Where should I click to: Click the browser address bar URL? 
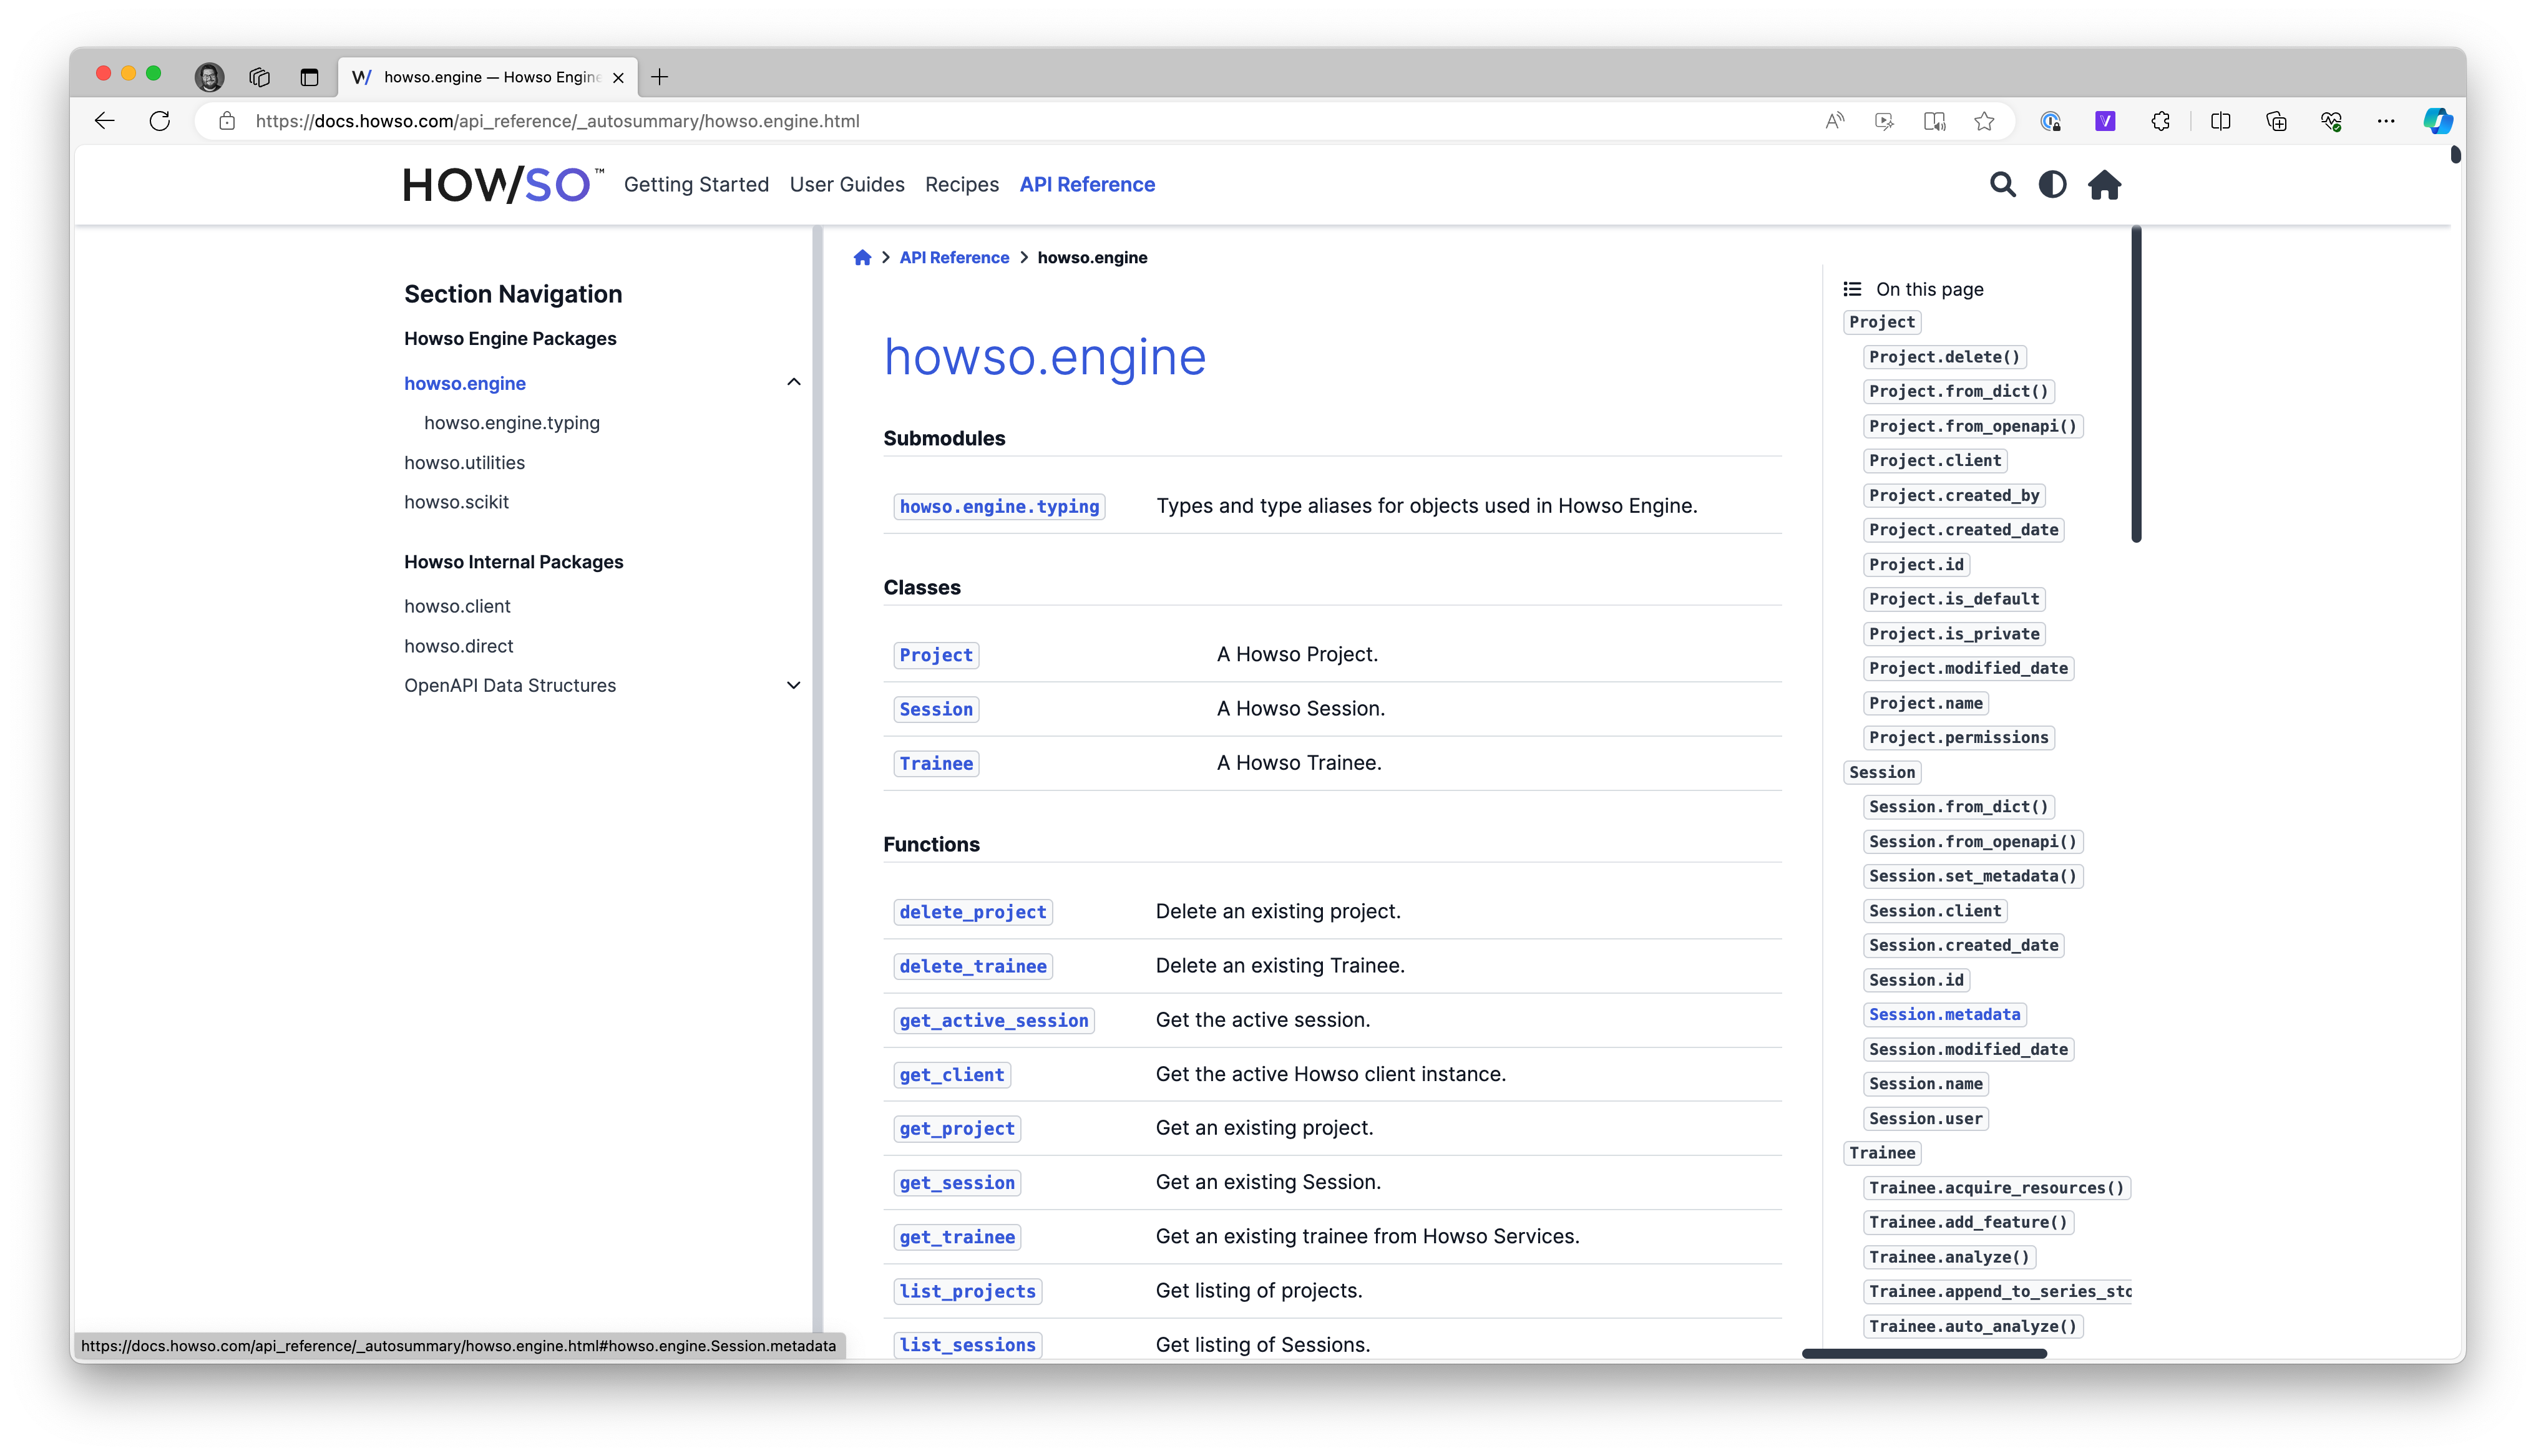point(557,121)
